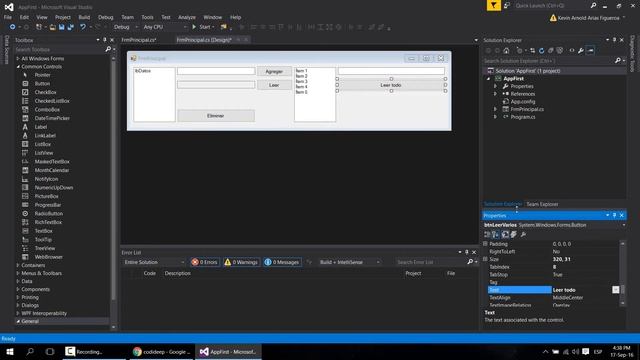
Task: Pick the RadioButton control in Toolbox
Action: pos(48,214)
